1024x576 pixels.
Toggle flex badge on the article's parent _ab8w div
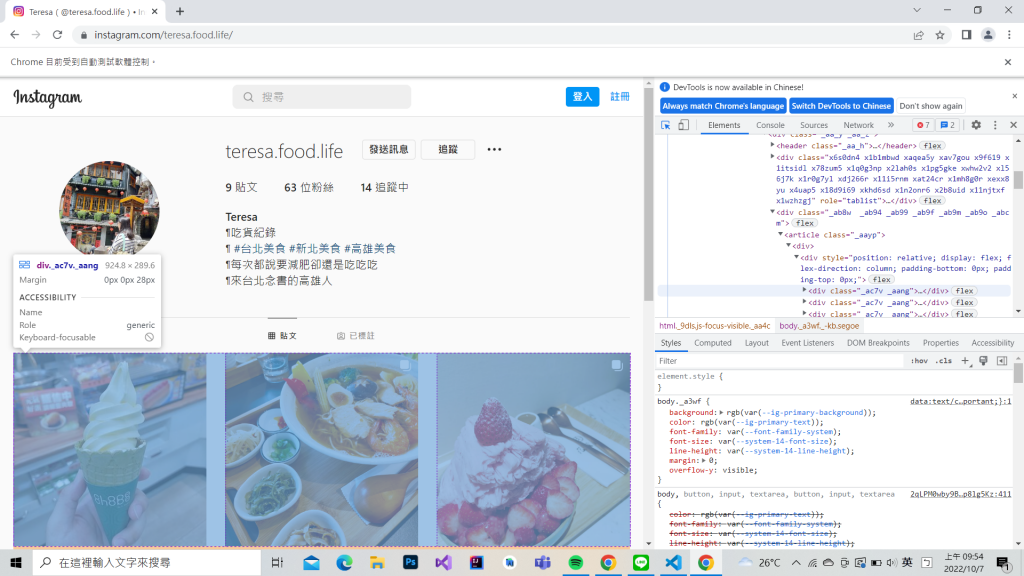click(805, 223)
